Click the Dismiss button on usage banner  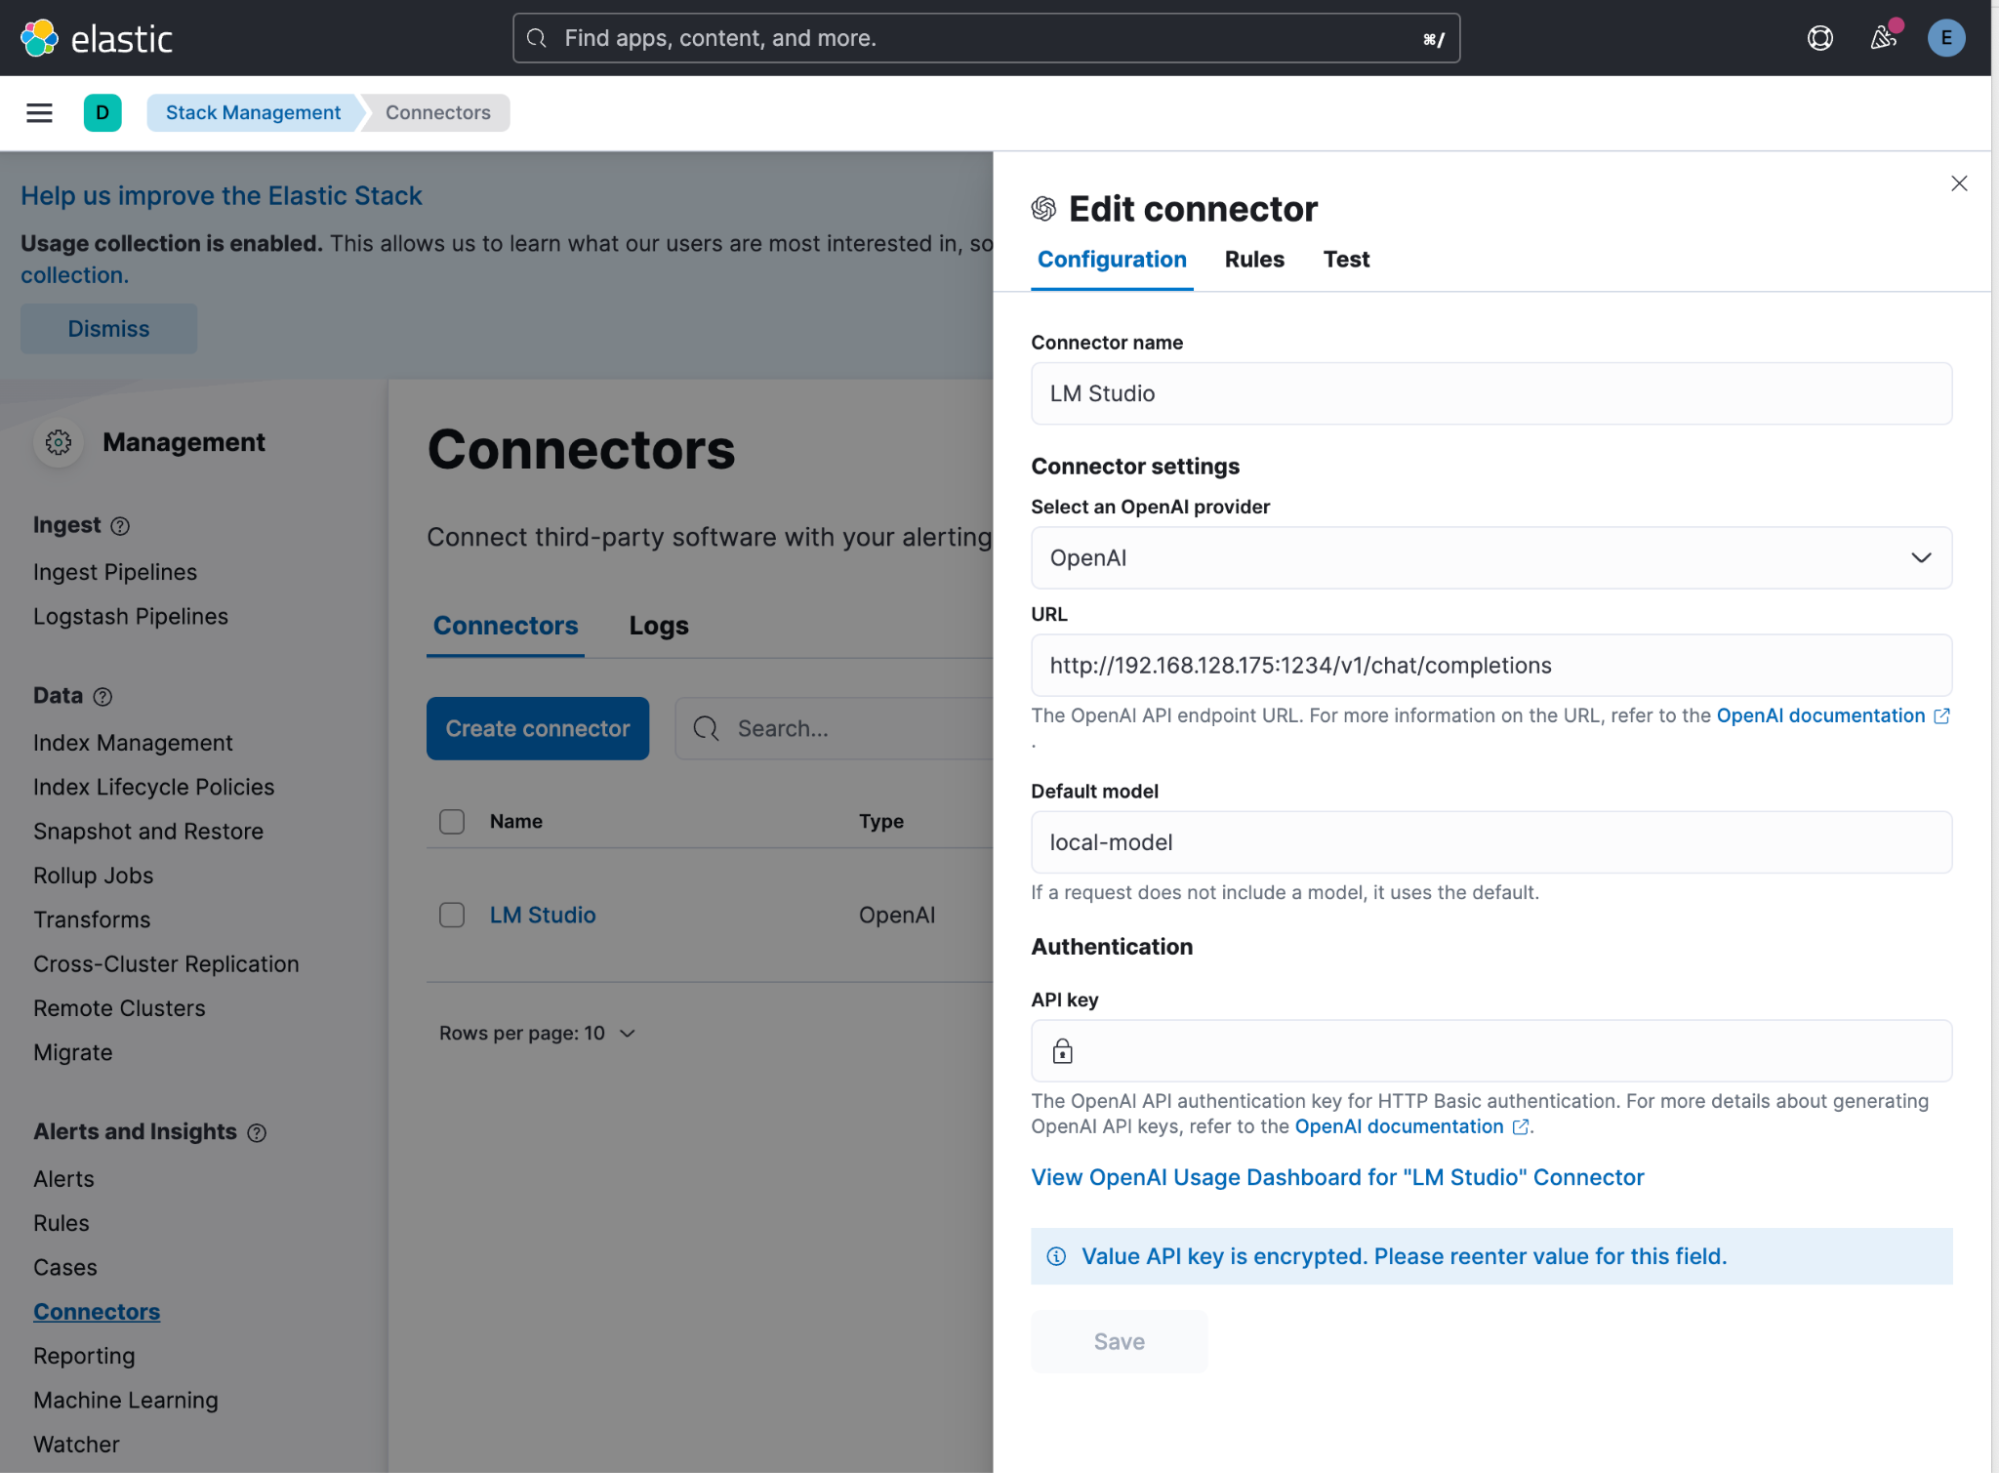coord(107,328)
